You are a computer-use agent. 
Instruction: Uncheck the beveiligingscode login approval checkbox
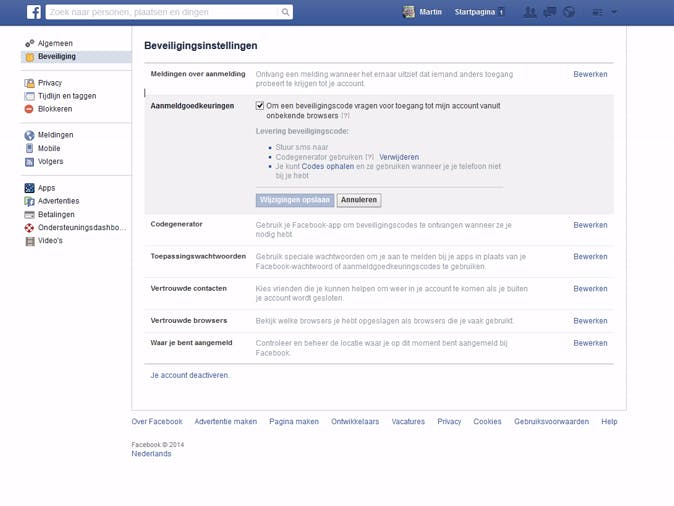[260, 105]
